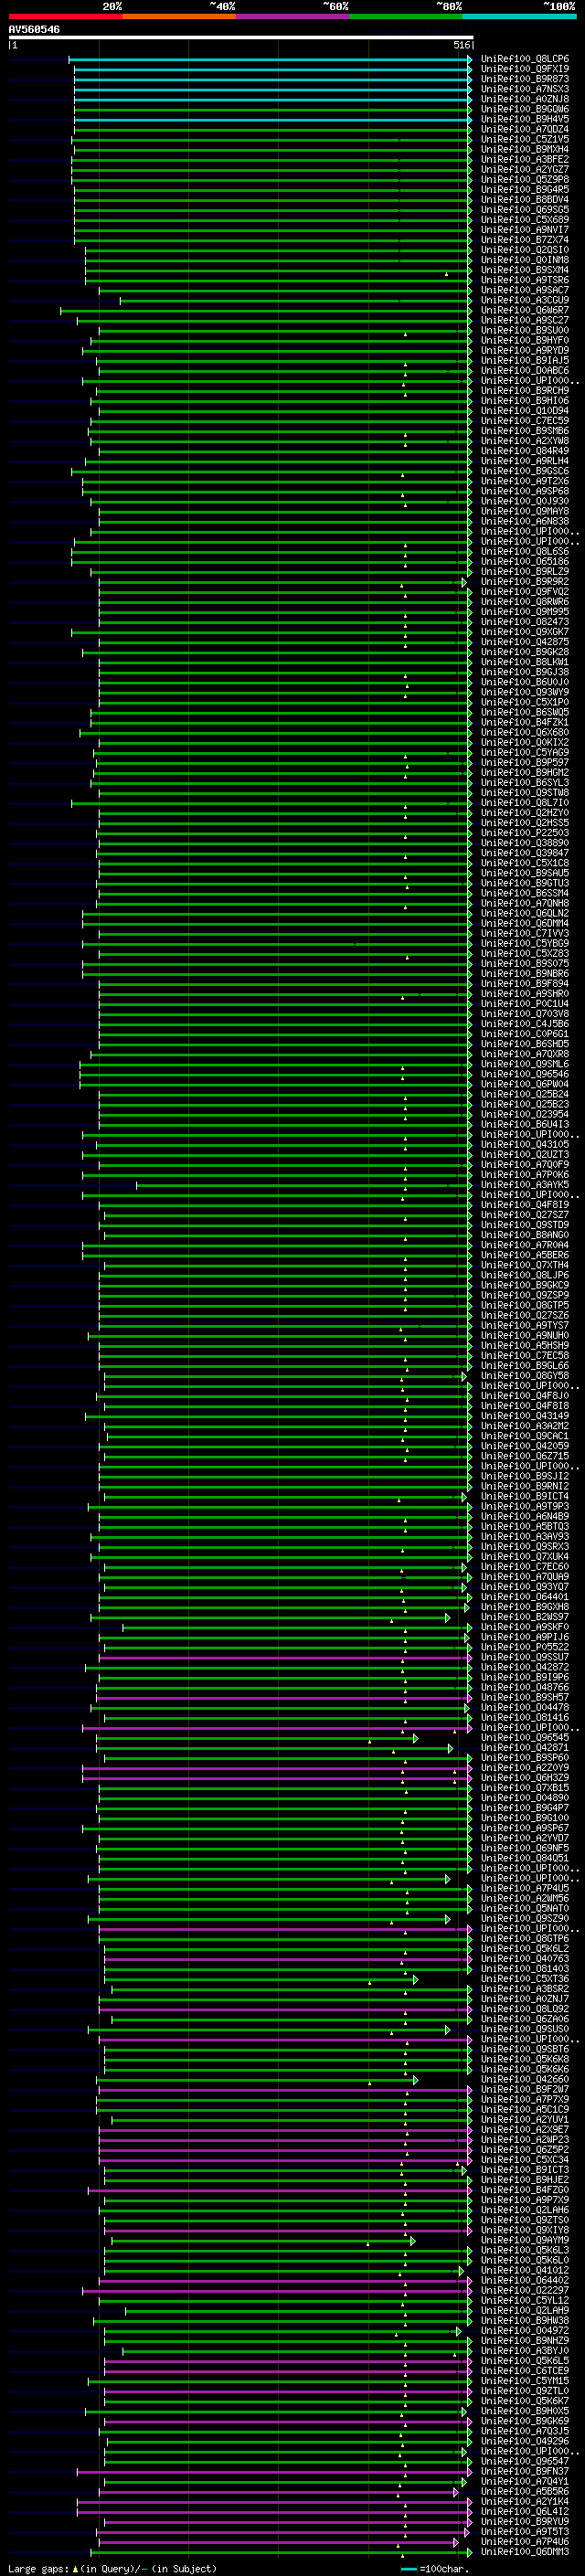The height and width of the screenshot is (2576, 585).
Task: Select hit UniRef100_B9MXH4
Action: [x=524, y=149]
